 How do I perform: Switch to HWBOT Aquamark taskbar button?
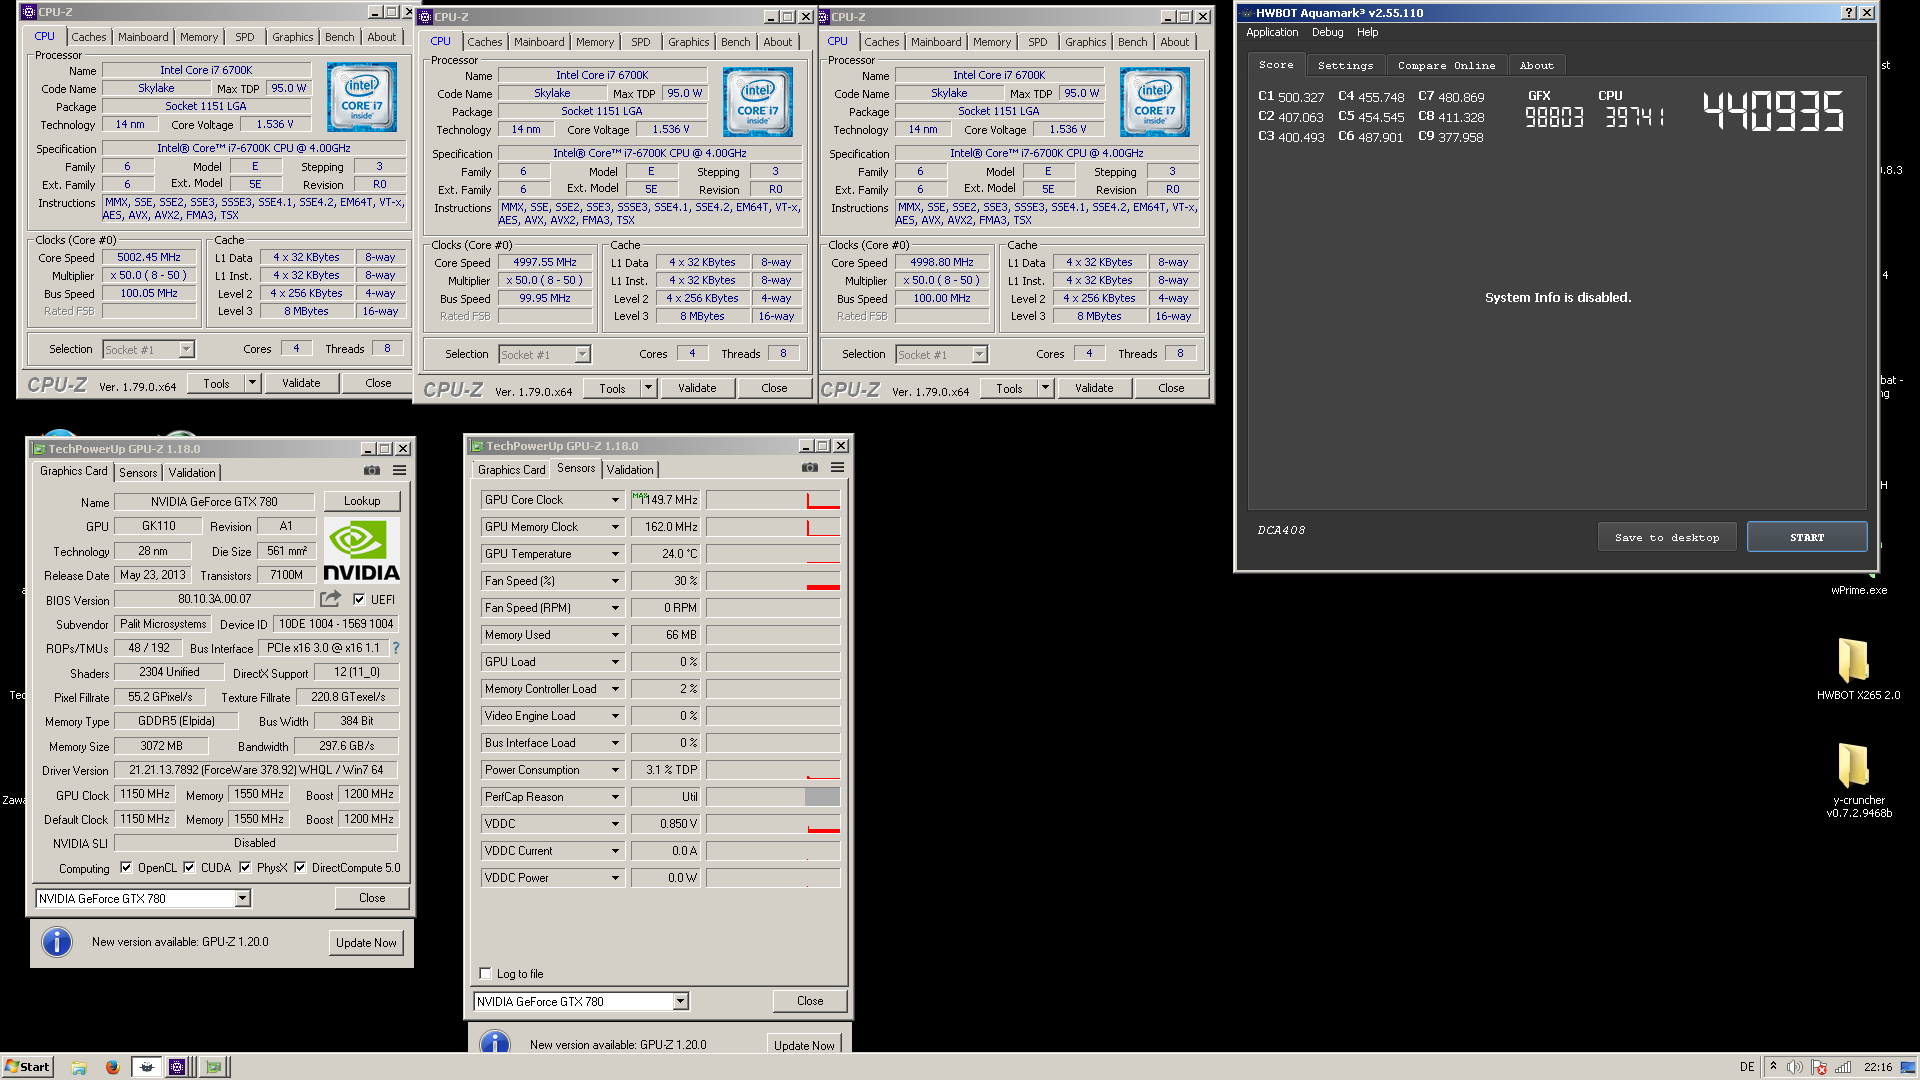coord(147,1067)
